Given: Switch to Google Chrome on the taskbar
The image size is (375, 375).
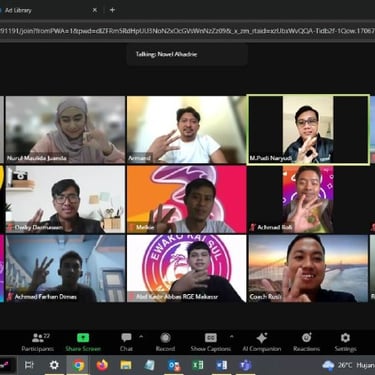Looking at the screenshot, I should point(78,365).
